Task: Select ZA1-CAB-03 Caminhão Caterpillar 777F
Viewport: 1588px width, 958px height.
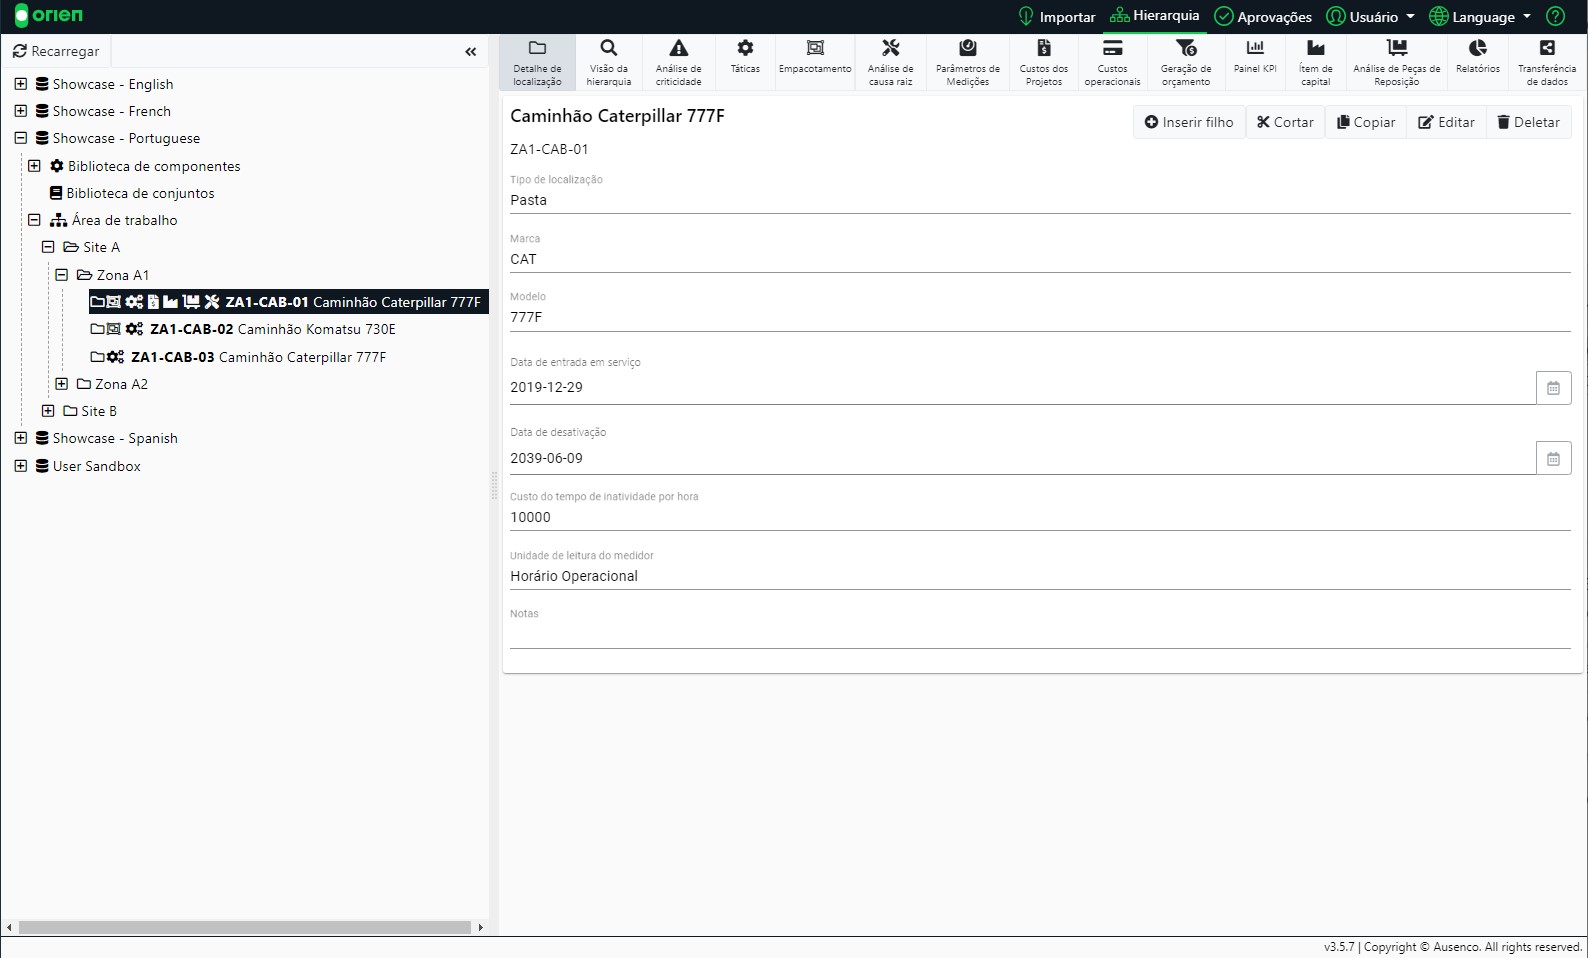Action: point(238,357)
